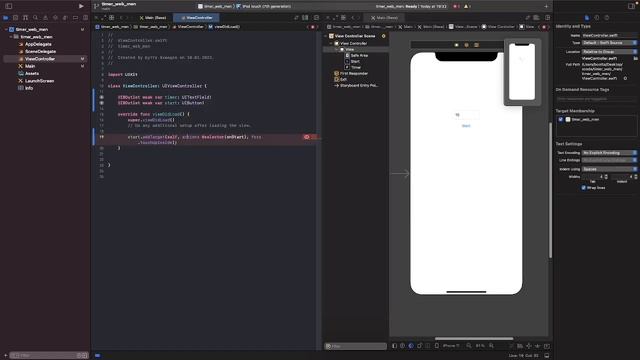Open the Text Encoding dropdown

pos(609,153)
